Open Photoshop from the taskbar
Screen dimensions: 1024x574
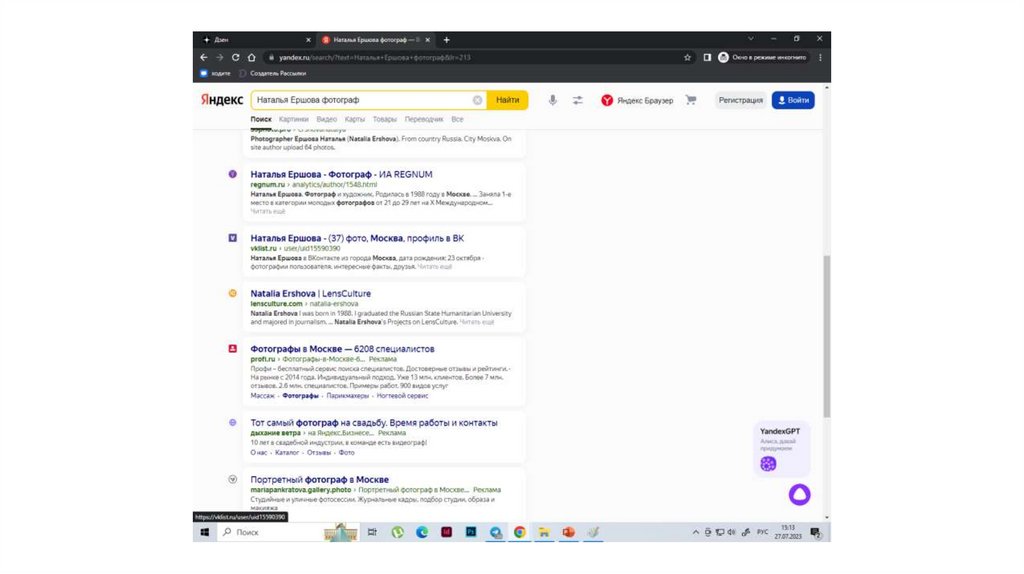471,532
